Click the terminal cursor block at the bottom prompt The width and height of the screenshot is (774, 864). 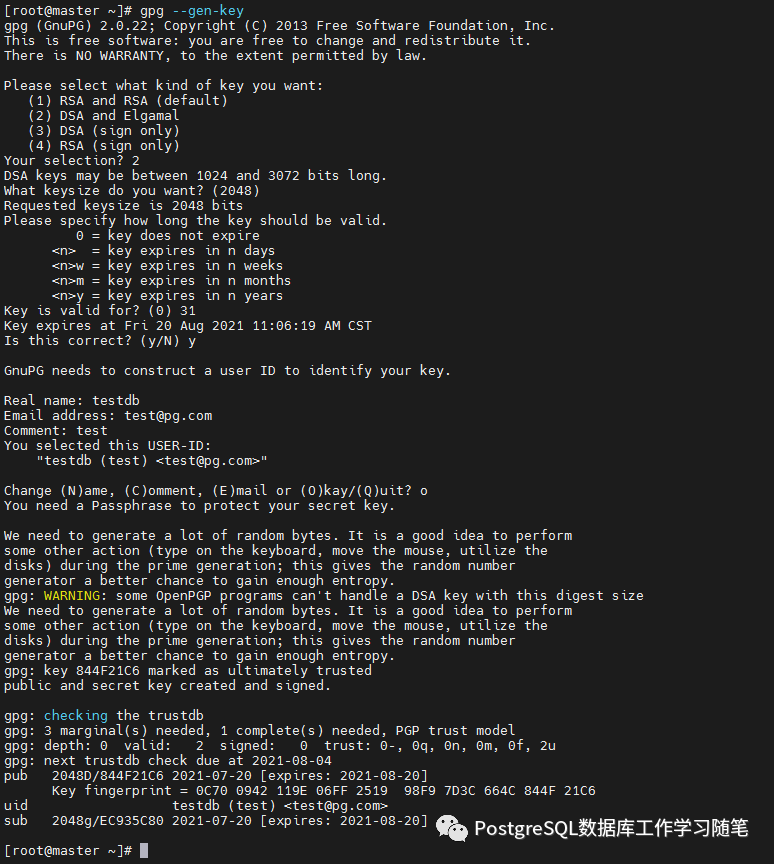(144, 851)
